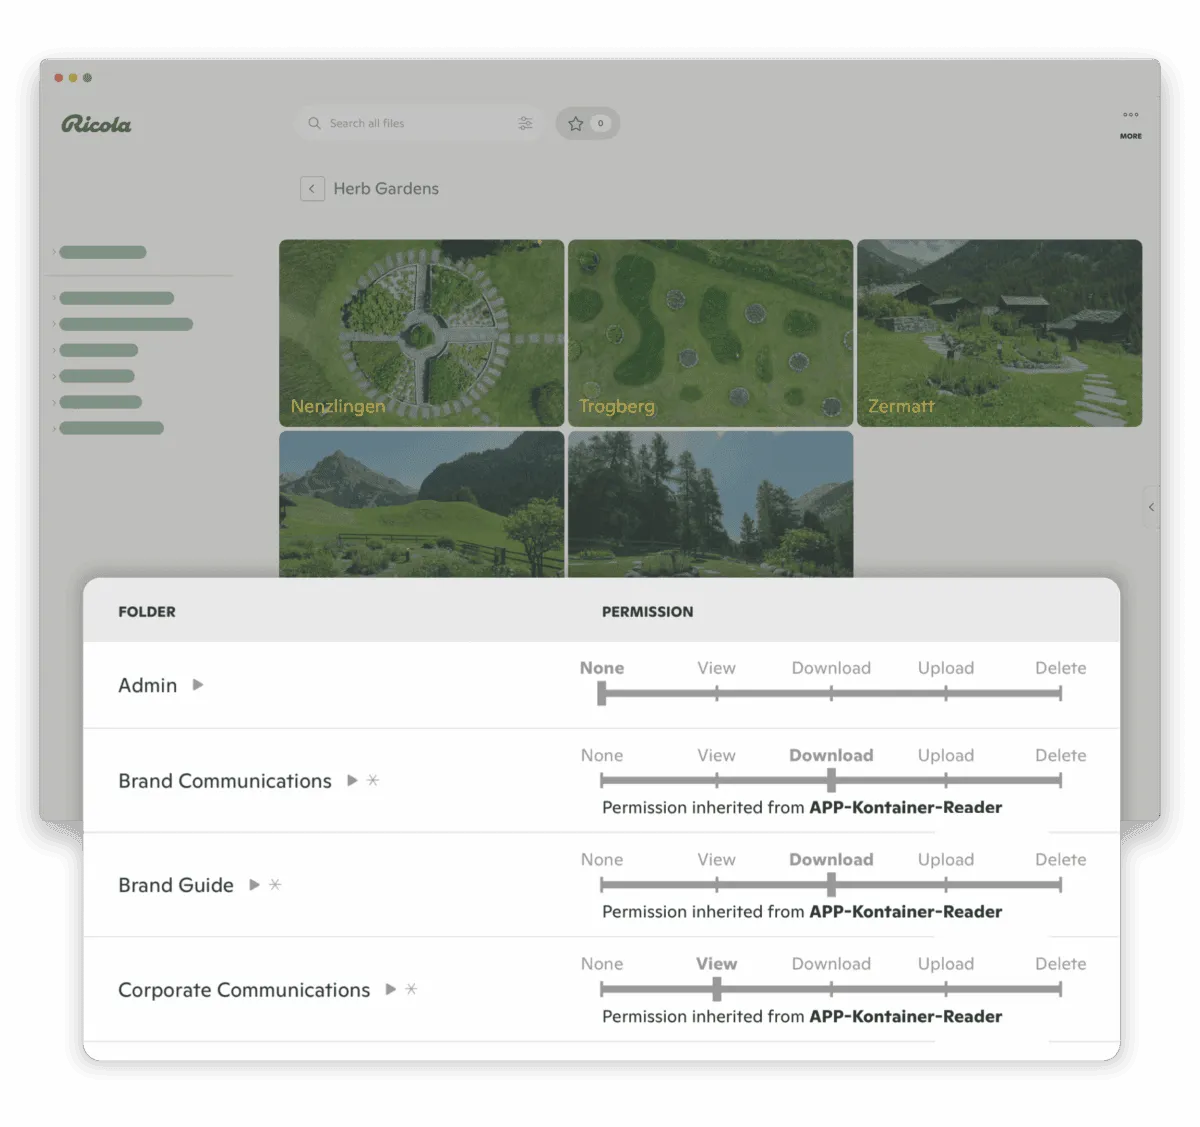Expand the Brand Communications folder triangle
Image resolution: width=1200 pixels, height=1127 pixels.
352,781
